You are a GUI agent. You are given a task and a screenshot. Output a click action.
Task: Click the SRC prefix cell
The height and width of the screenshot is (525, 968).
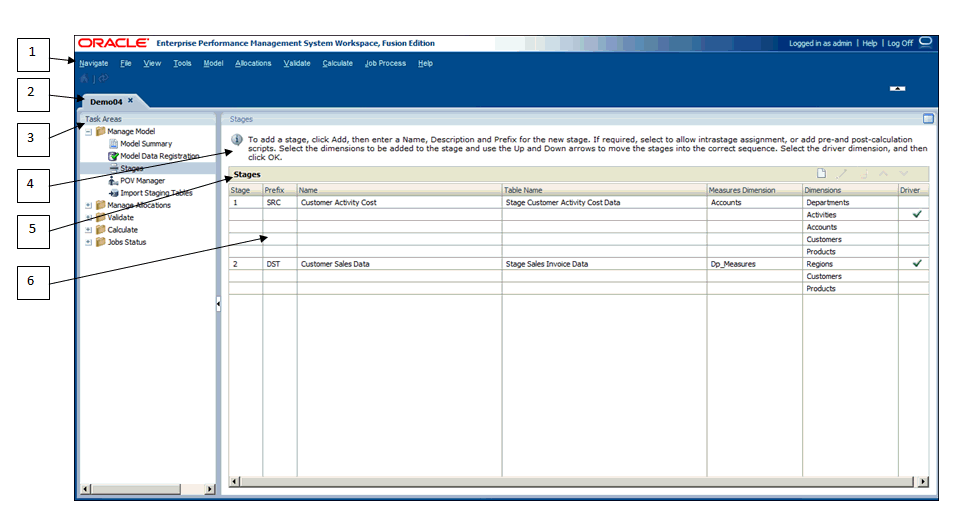[280, 202]
